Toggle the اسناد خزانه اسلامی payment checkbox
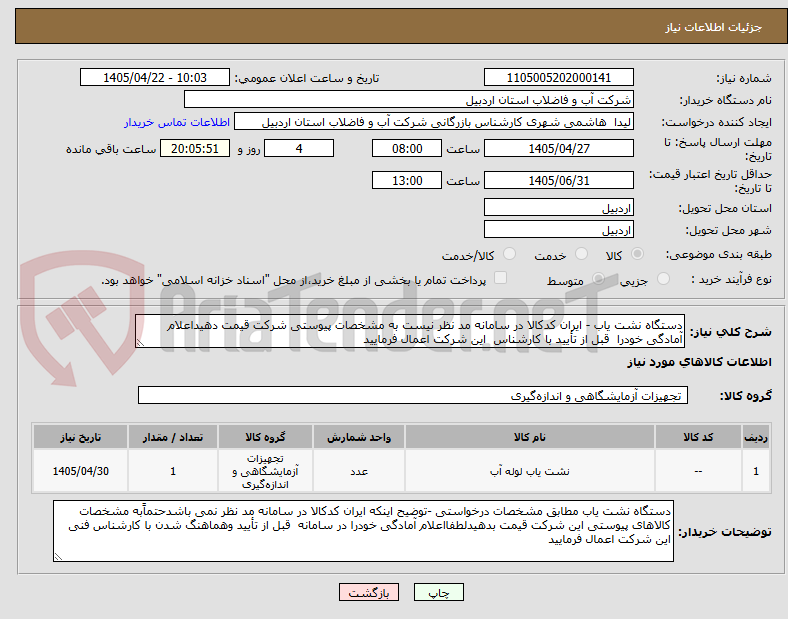Viewport: 788px width, 619px height. 500,278
